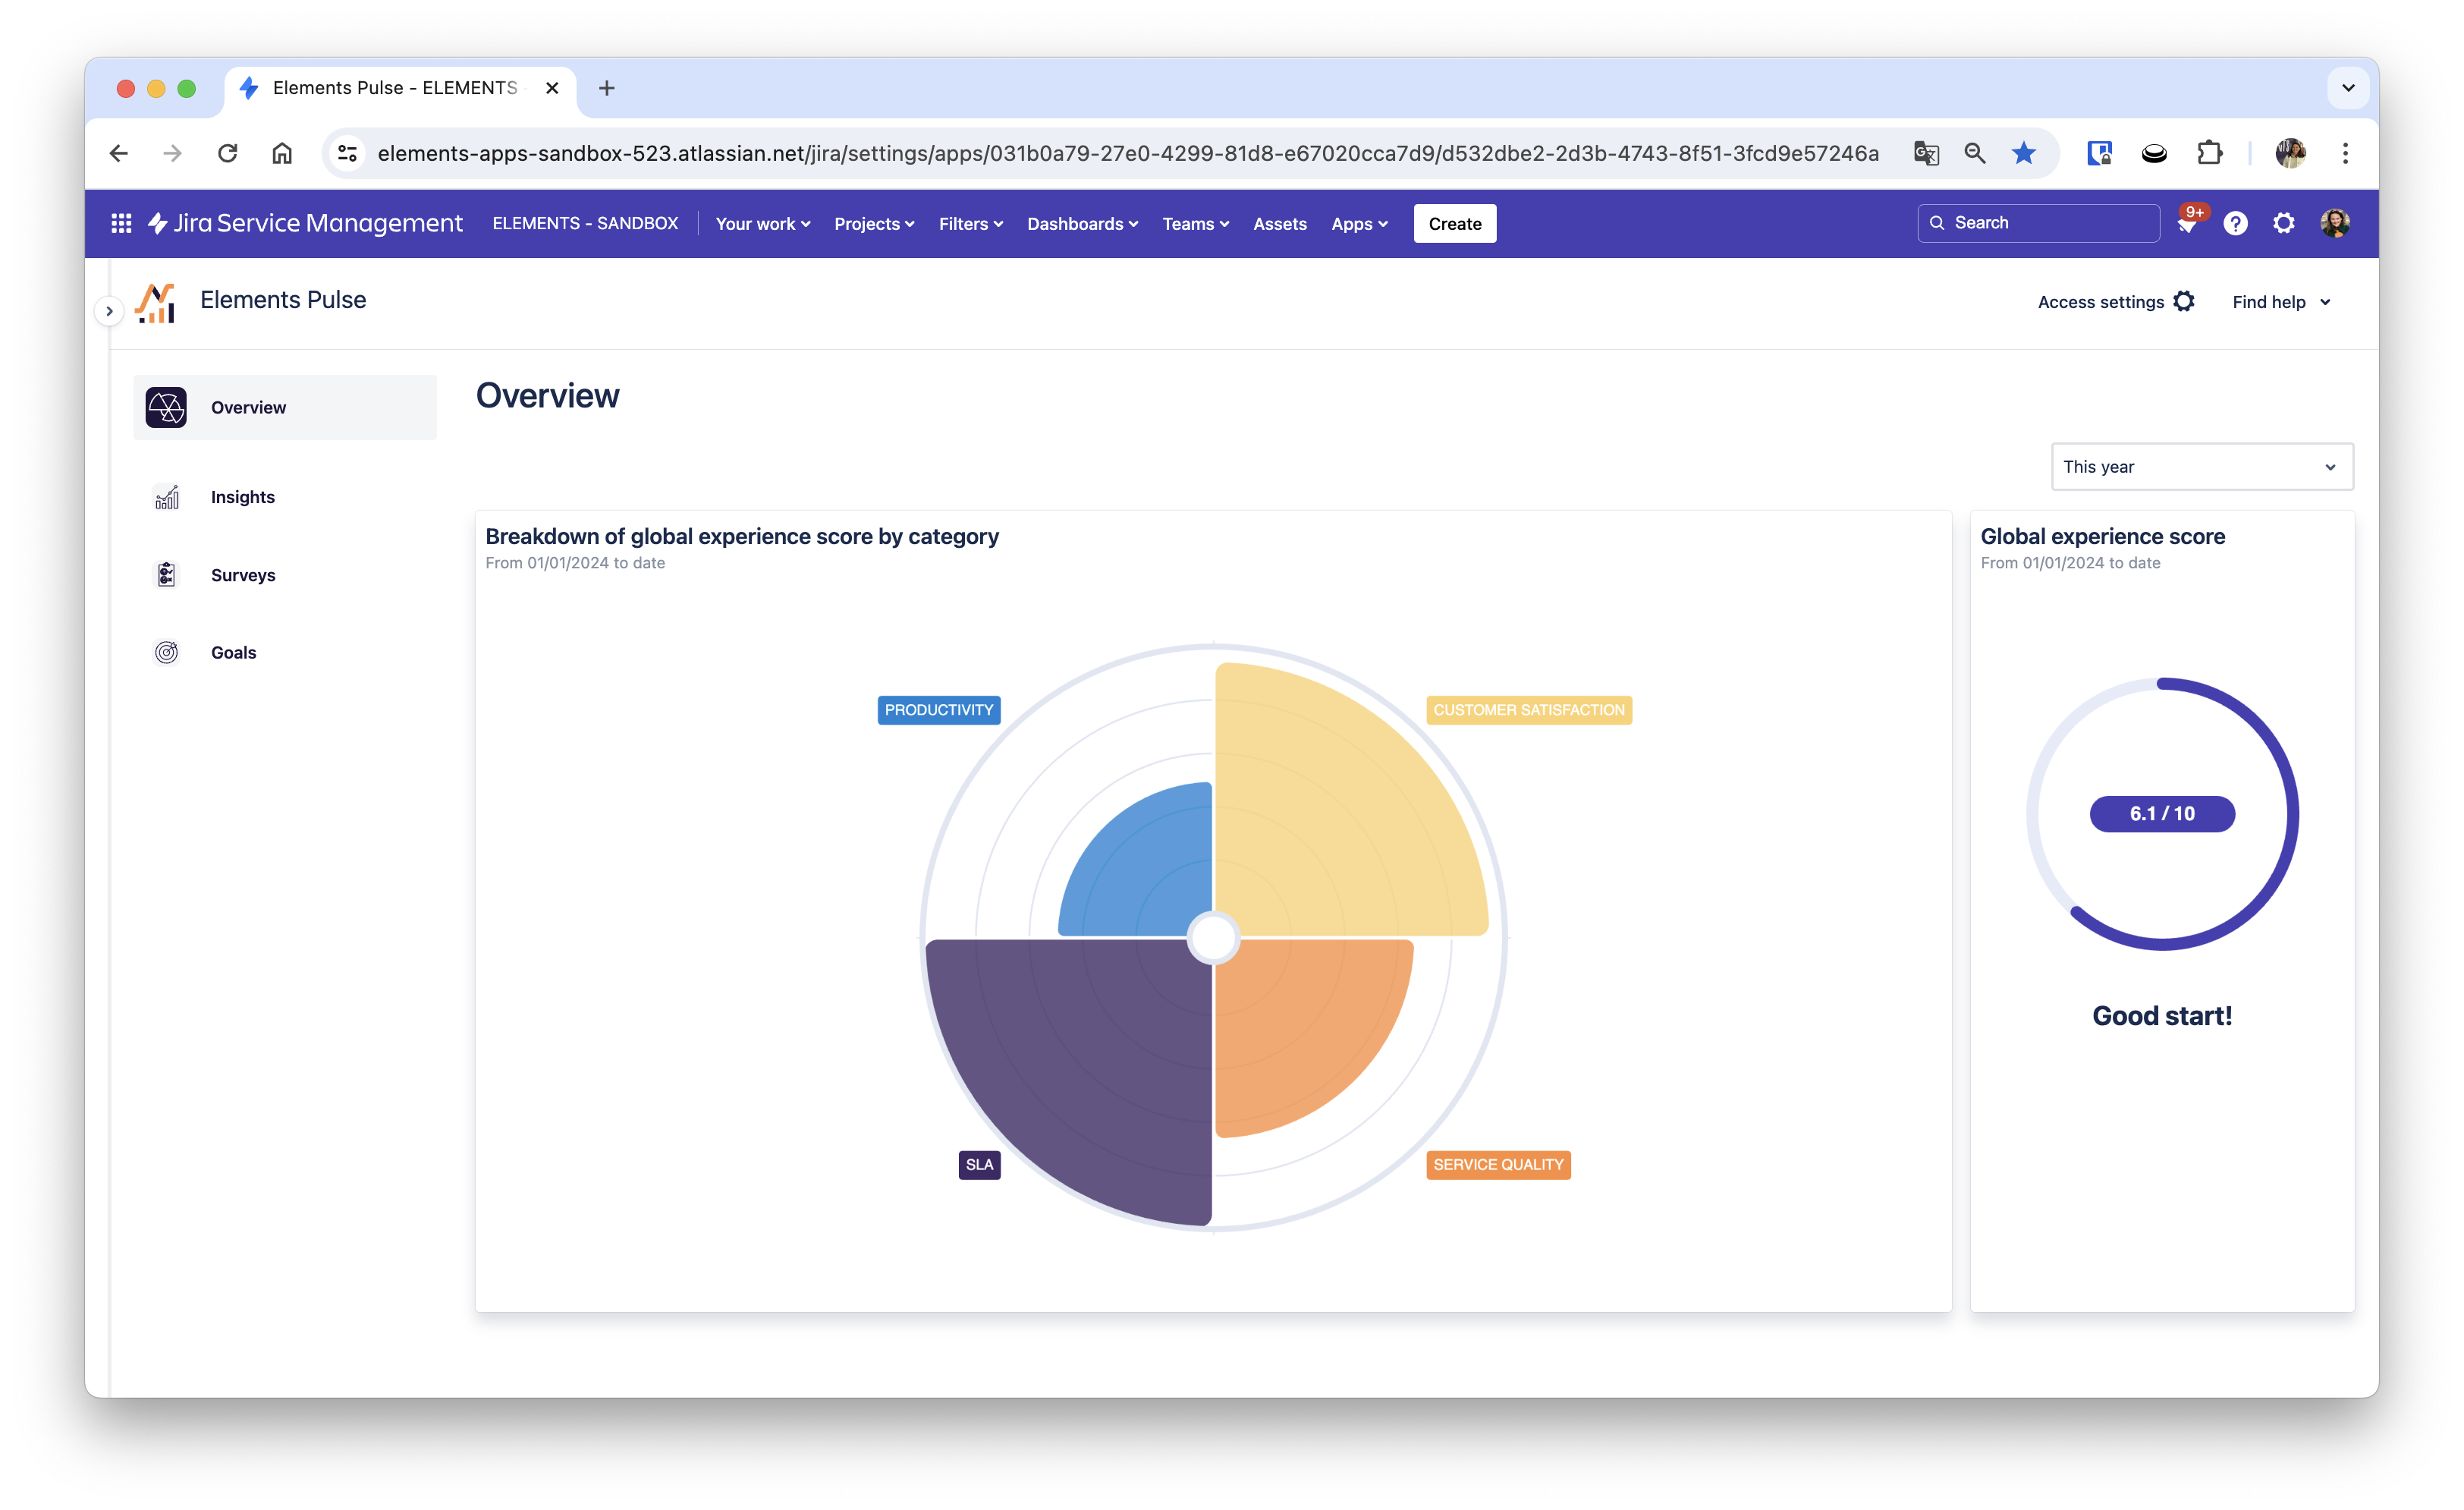Open the Jira help question icon

2235,223
